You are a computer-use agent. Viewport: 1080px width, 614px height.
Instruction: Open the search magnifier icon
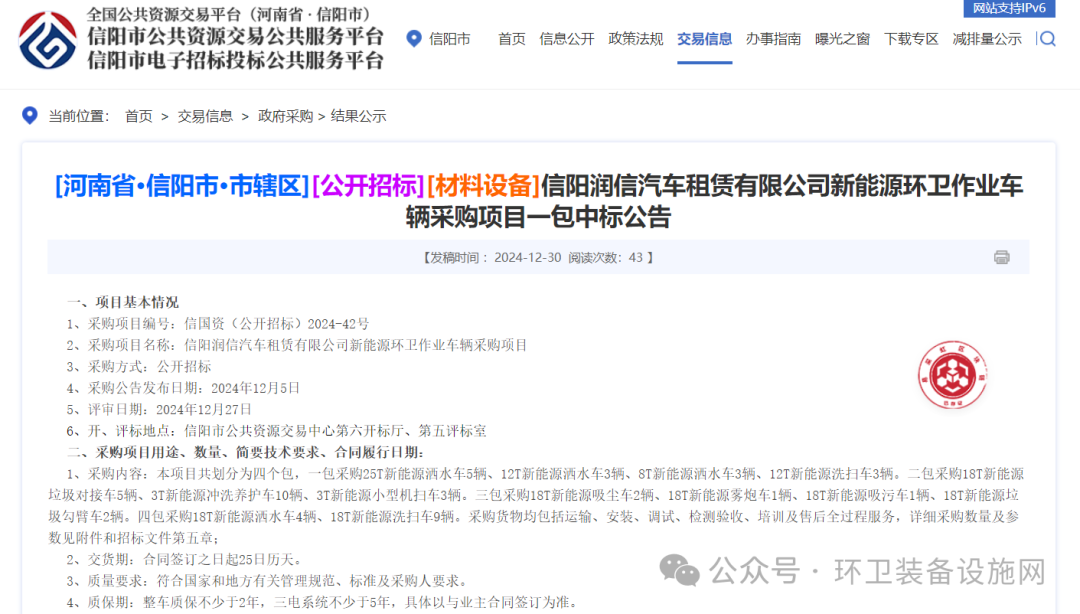click(x=1048, y=39)
